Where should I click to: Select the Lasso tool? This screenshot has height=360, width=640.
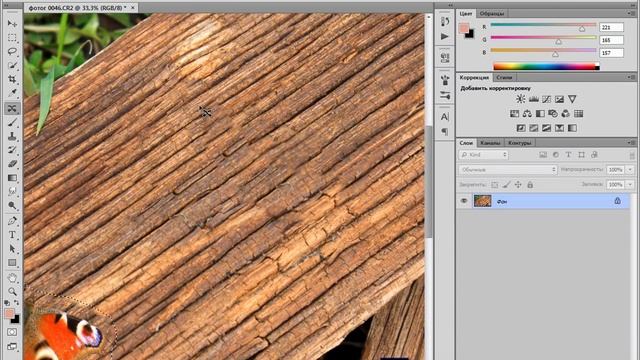12,51
